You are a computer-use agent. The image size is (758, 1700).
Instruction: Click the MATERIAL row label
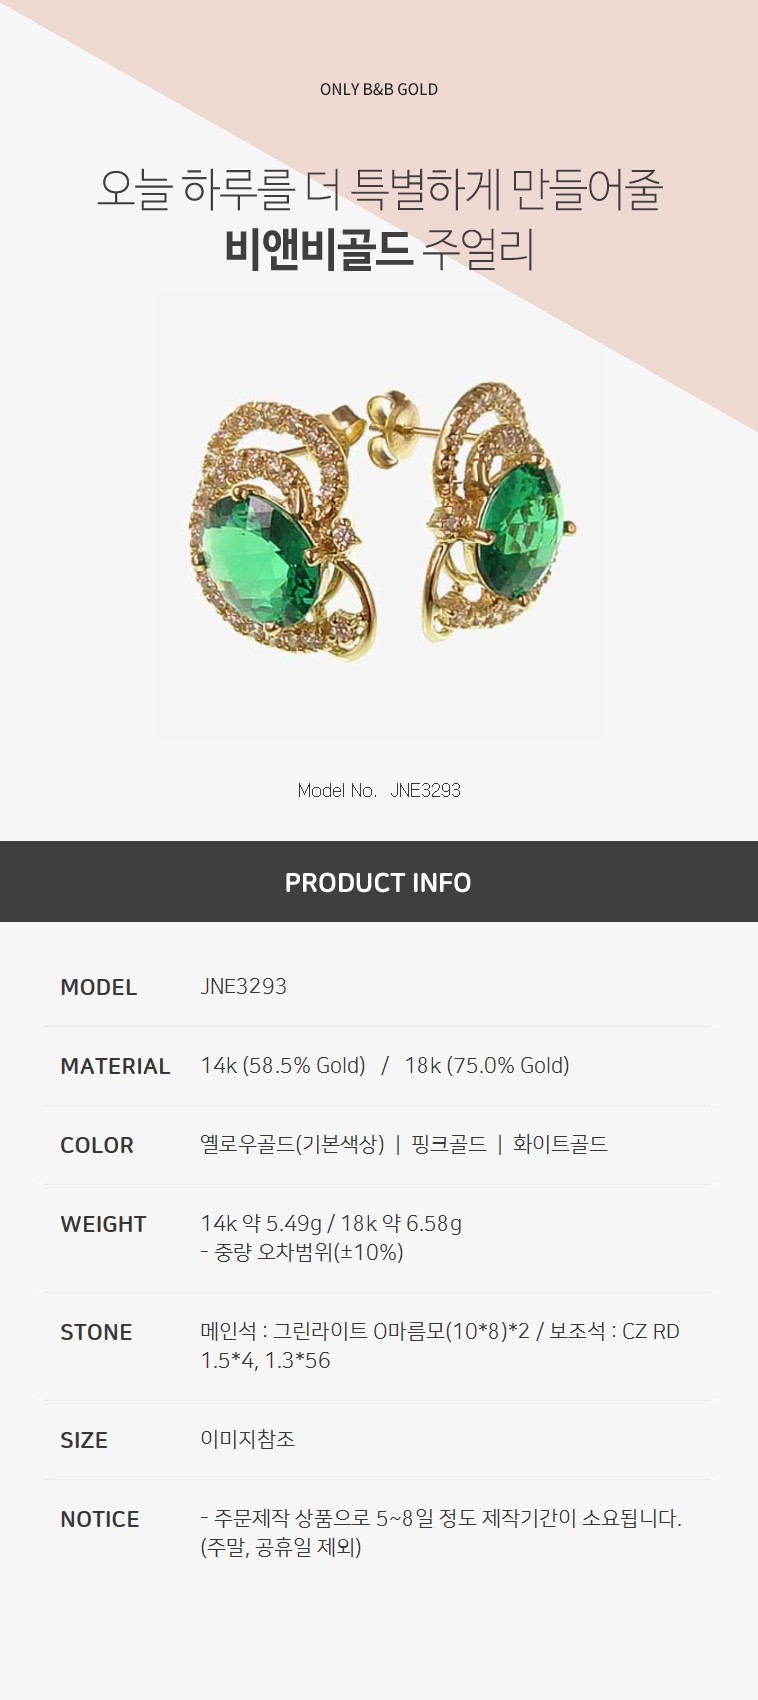click(115, 1066)
